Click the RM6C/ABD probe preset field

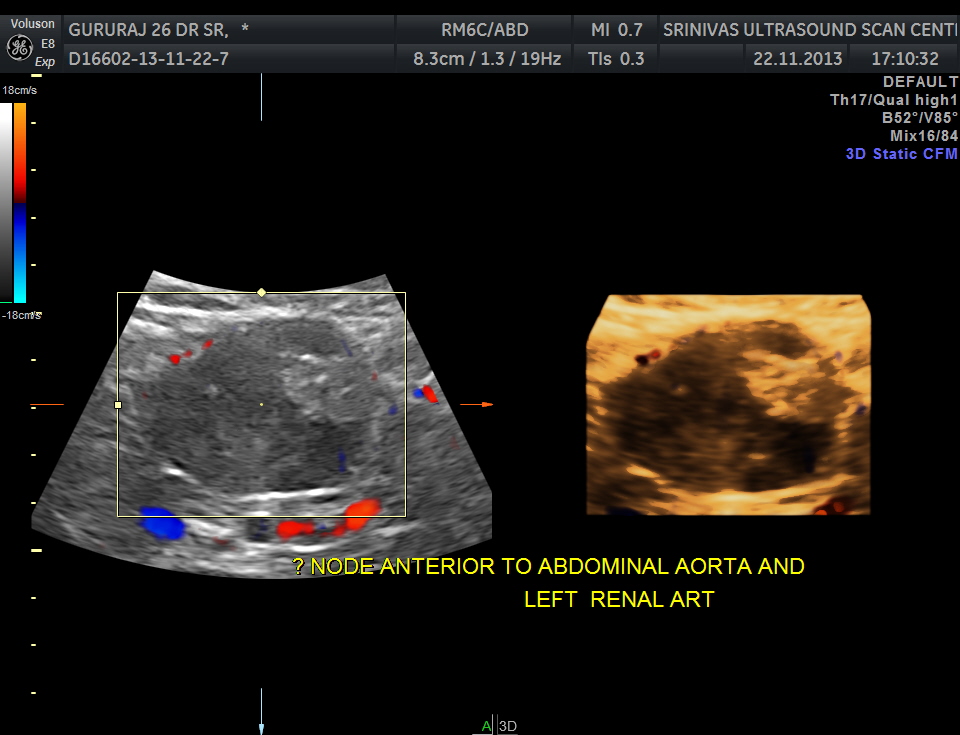(485, 29)
